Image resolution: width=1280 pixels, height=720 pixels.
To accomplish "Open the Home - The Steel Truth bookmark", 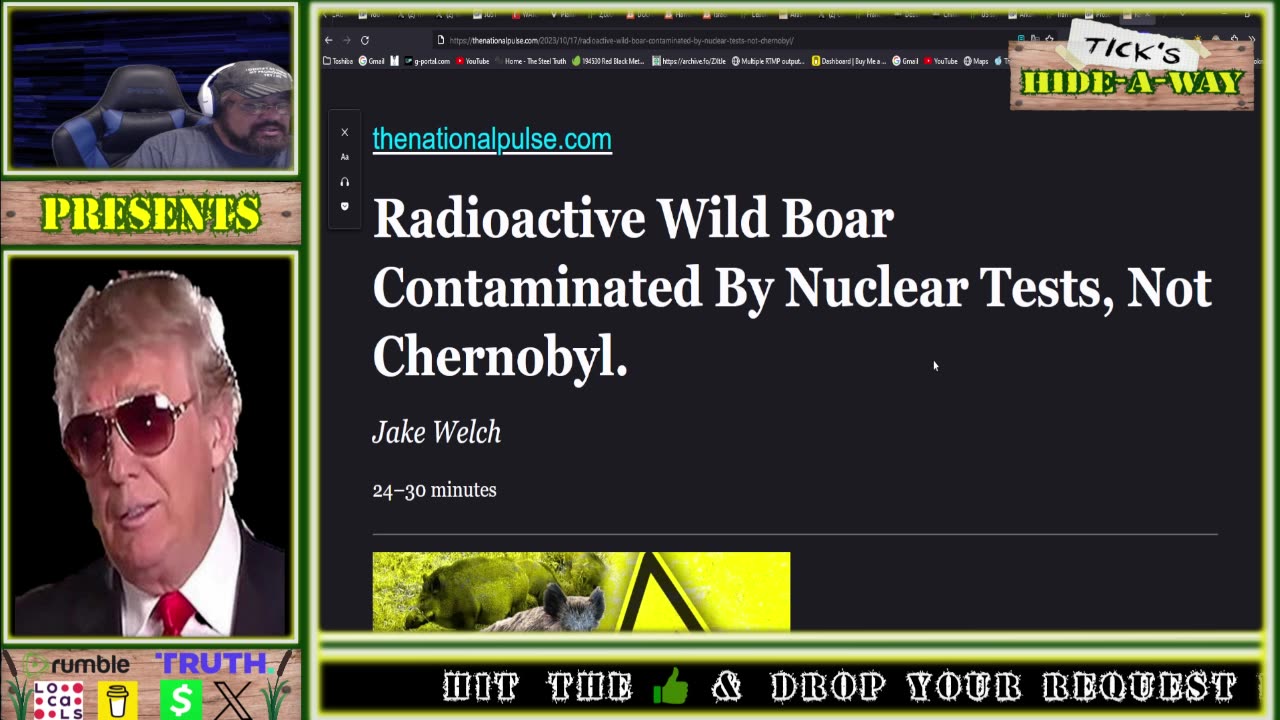I will 530,61.
